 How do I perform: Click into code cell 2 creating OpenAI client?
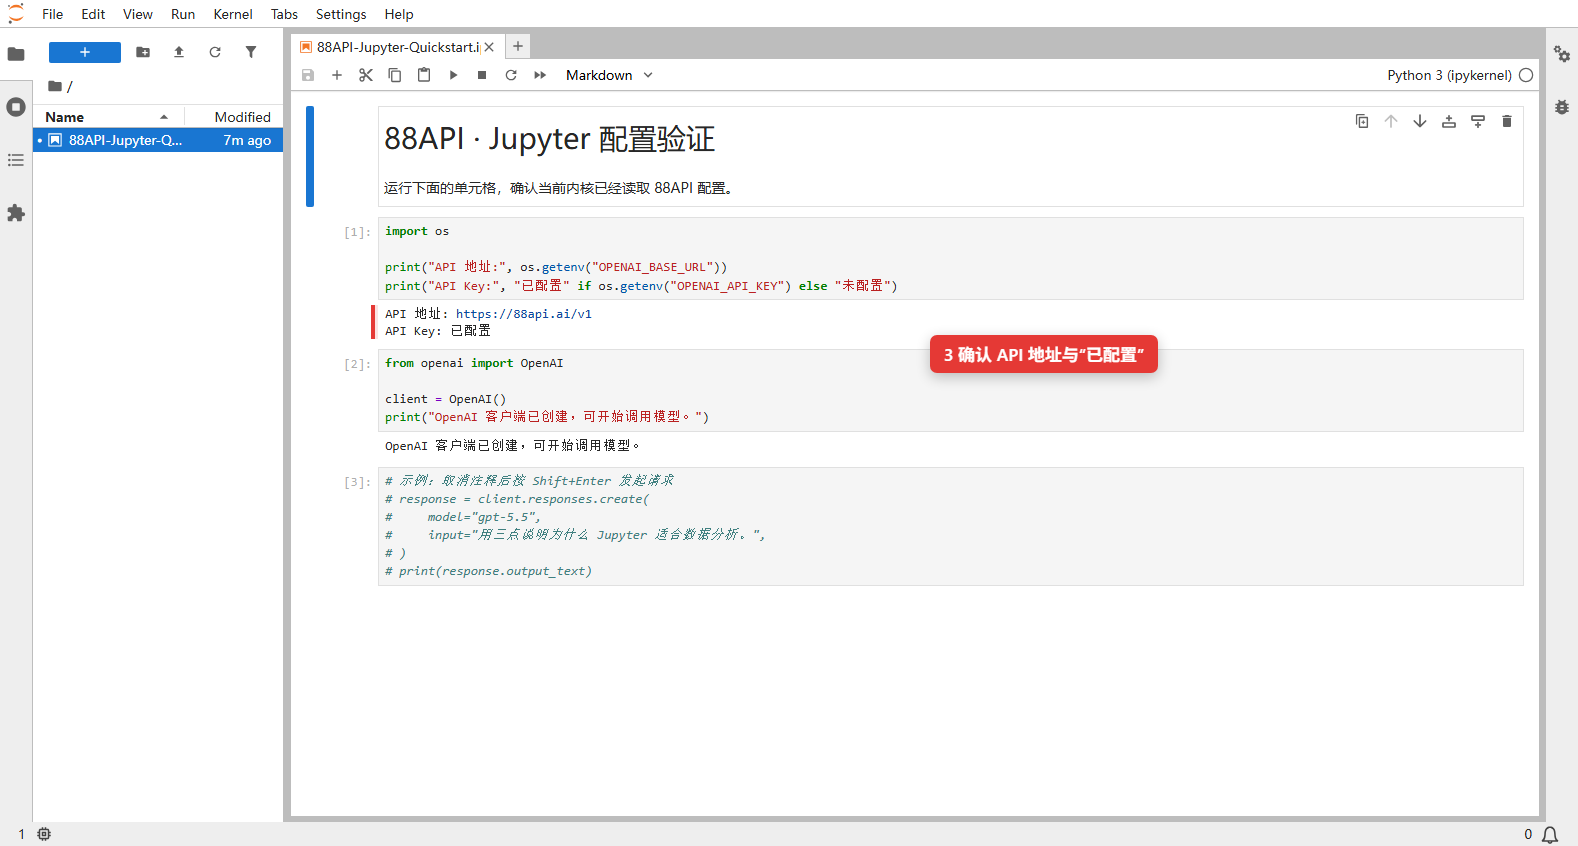tap(950, 390)
